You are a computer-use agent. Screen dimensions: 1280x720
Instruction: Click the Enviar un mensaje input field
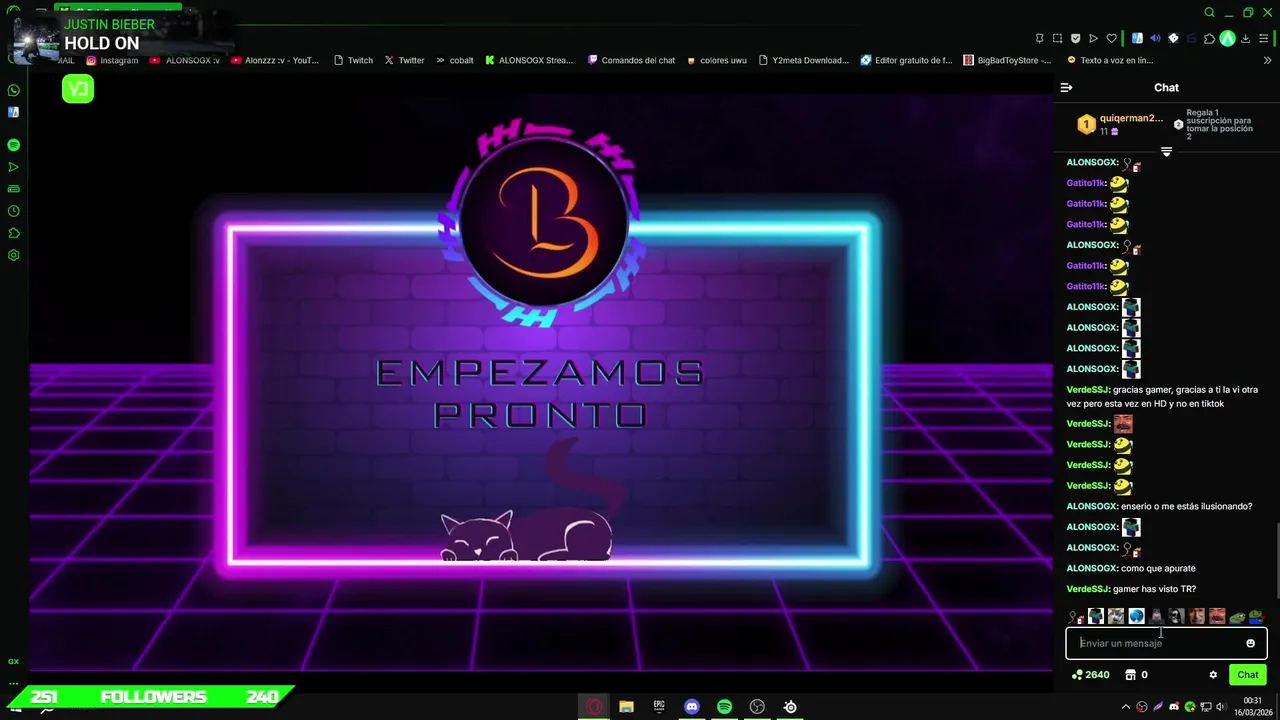point(1166,643)
